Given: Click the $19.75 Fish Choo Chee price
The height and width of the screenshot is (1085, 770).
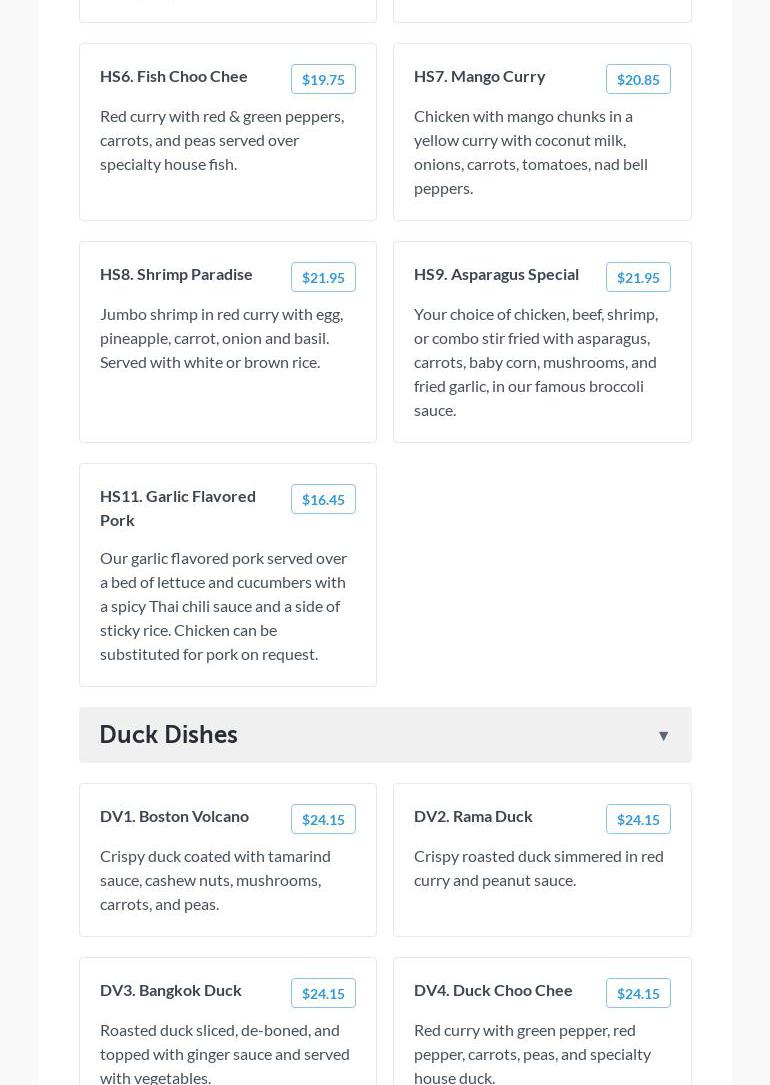Looking at the screenshot, I should coord(323,80).
